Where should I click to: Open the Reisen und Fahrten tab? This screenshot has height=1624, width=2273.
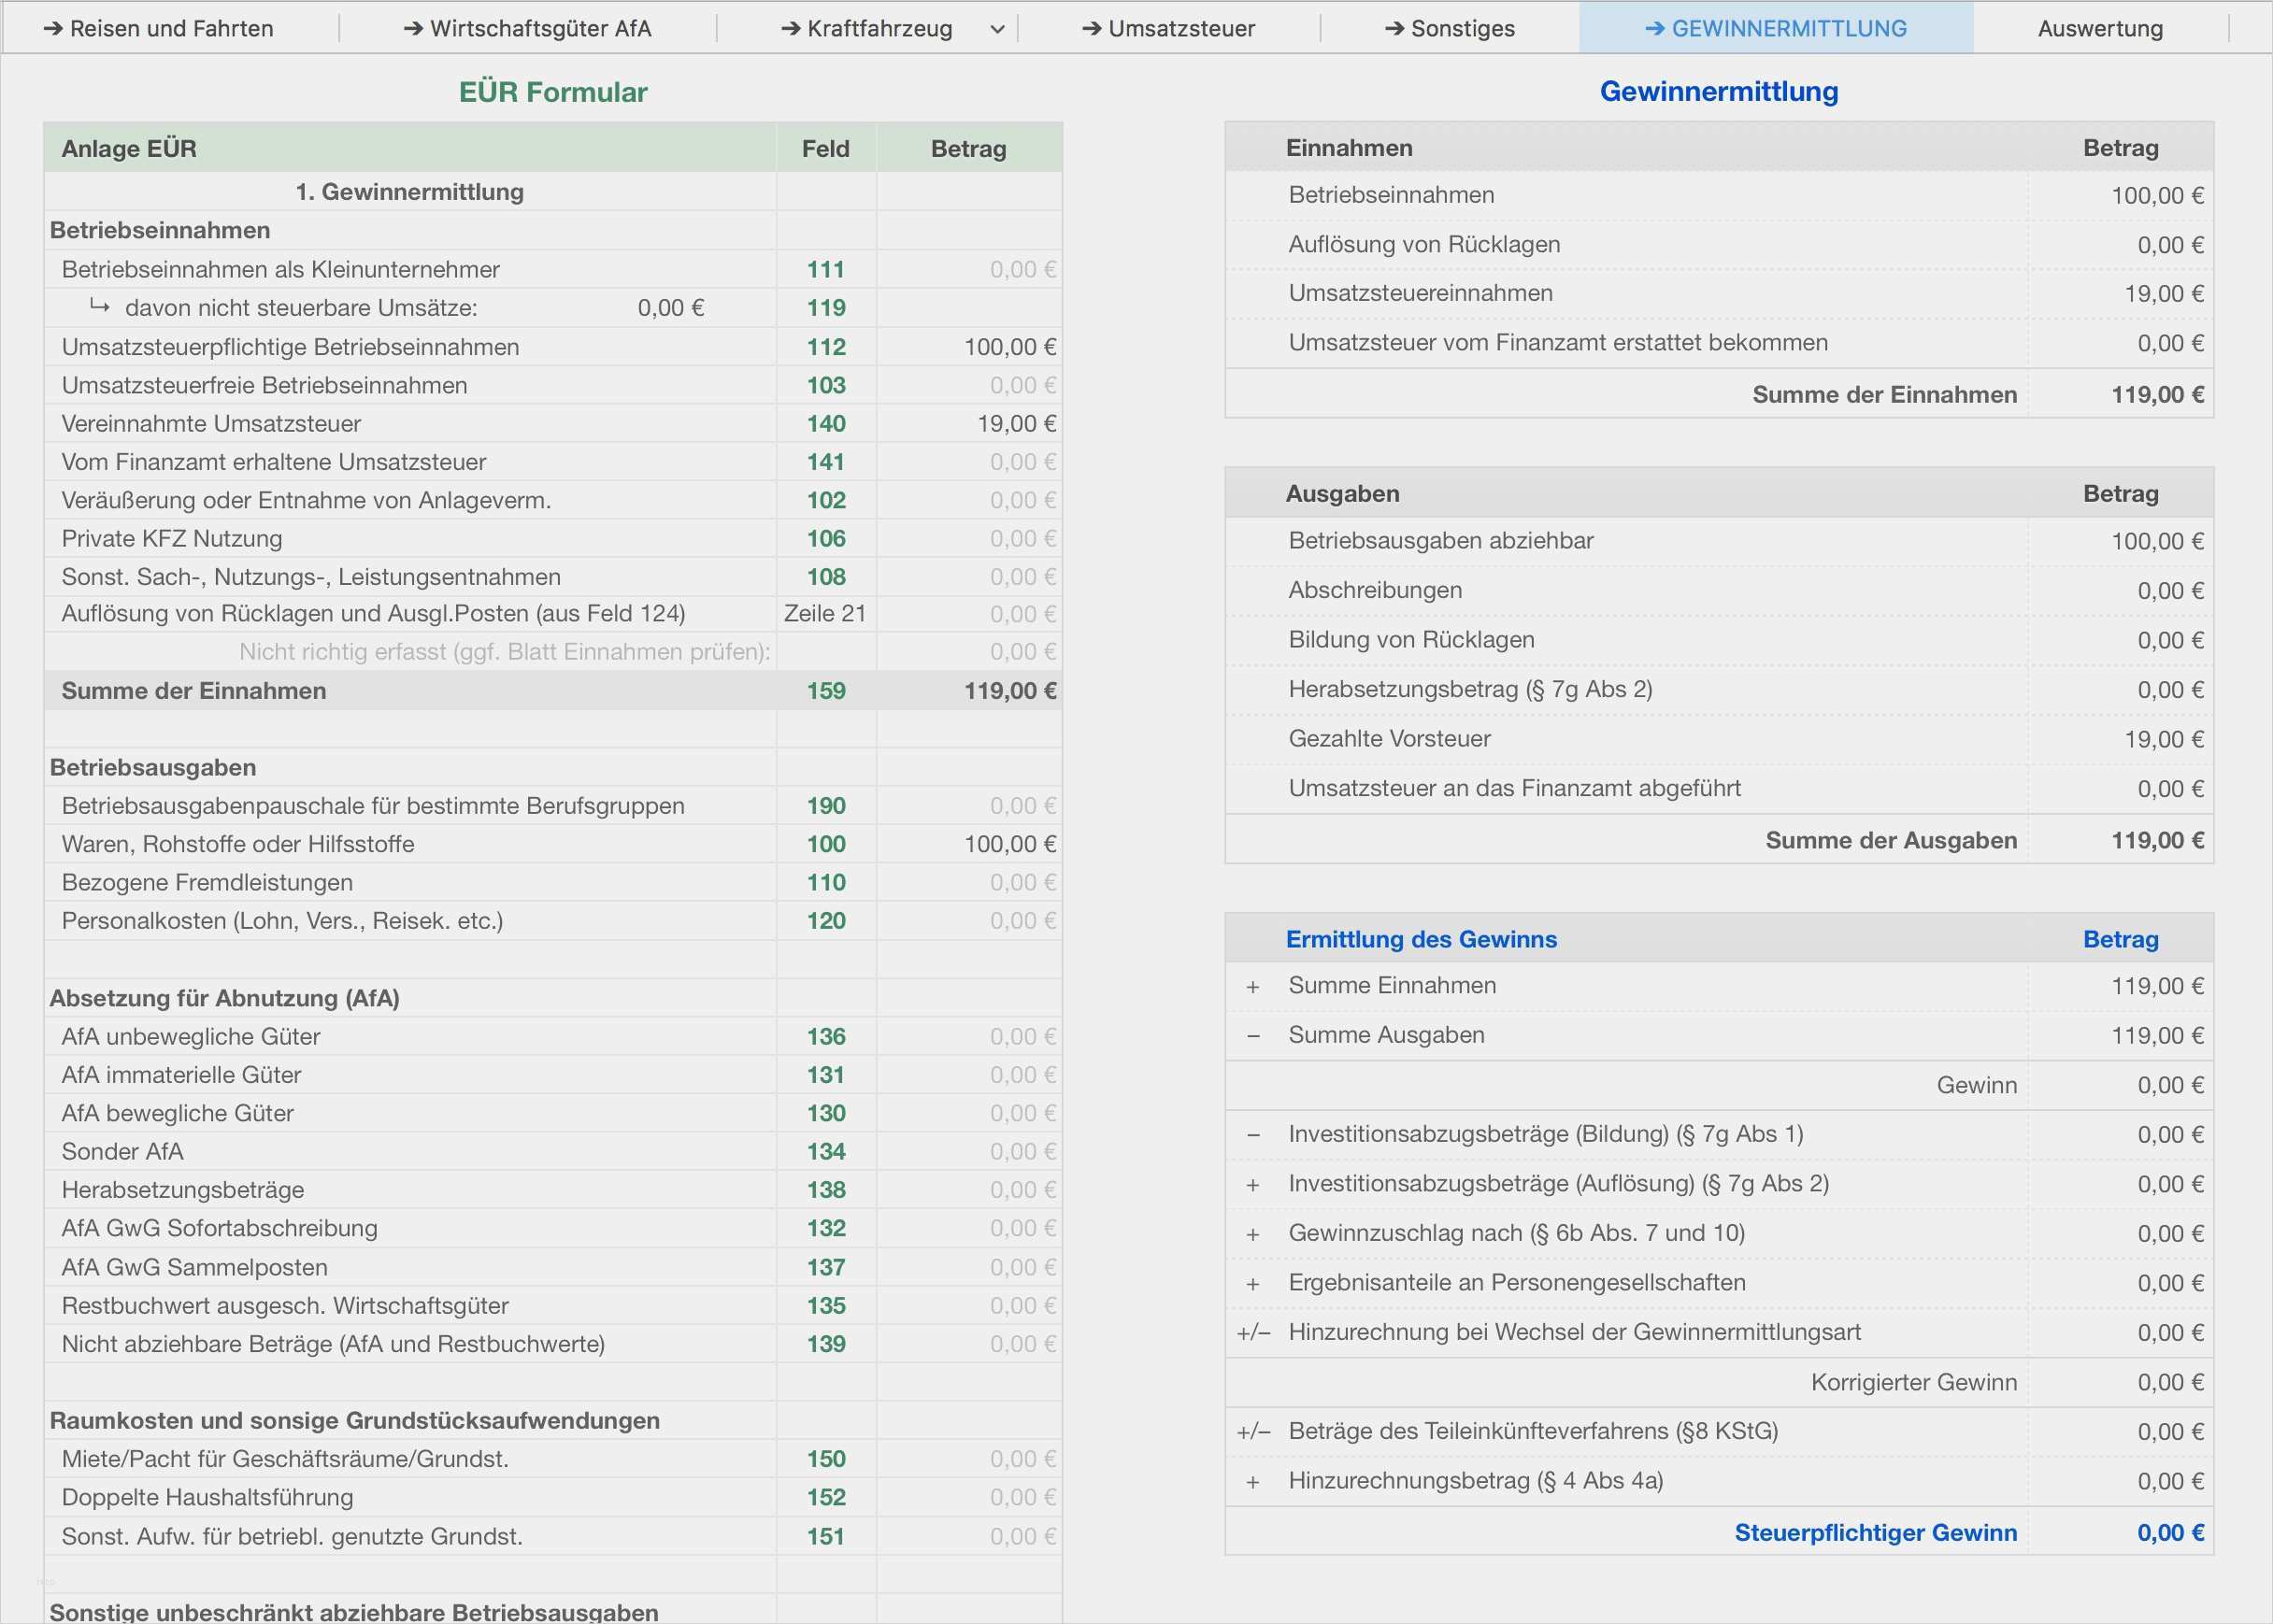(158, 28)
